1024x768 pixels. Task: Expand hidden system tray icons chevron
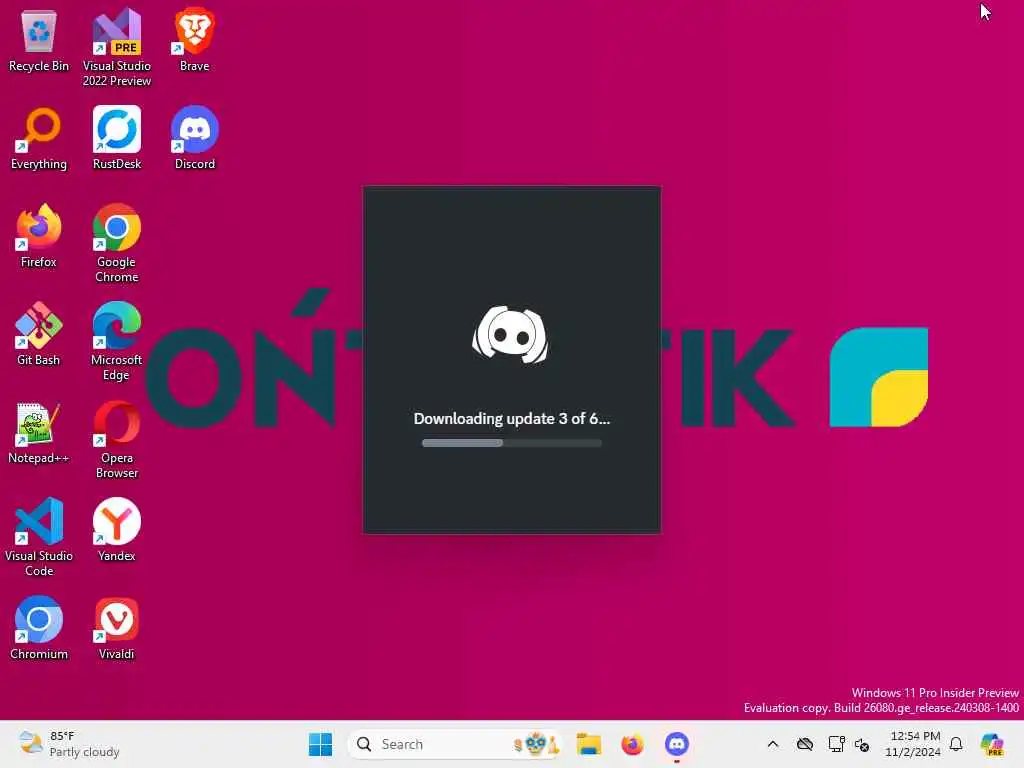click(x=773, y=744)
